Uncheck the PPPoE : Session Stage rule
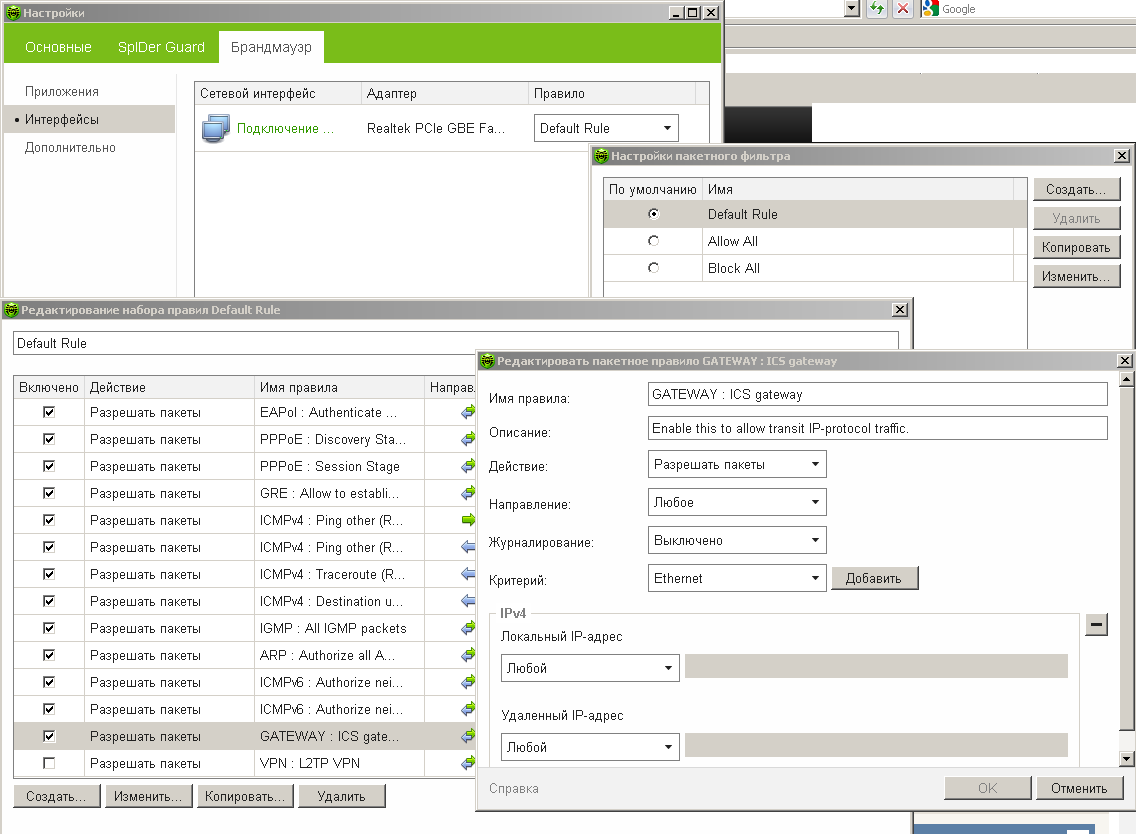The height and width of the screenshot is (834, 1136). click(x=49, y=466)
